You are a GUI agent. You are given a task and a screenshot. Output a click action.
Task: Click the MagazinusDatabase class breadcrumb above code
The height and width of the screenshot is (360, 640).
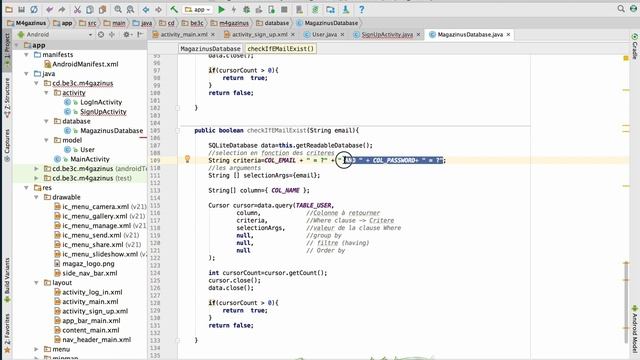pos(210,49)
